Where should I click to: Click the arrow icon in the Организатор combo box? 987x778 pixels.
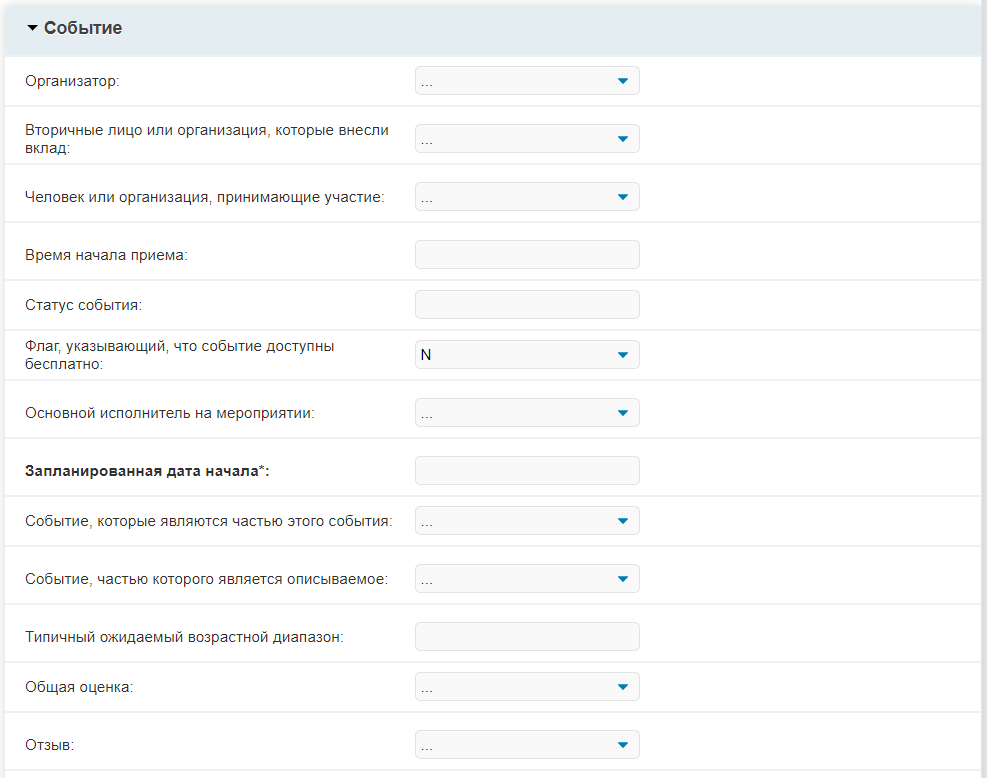pos(623,81)
